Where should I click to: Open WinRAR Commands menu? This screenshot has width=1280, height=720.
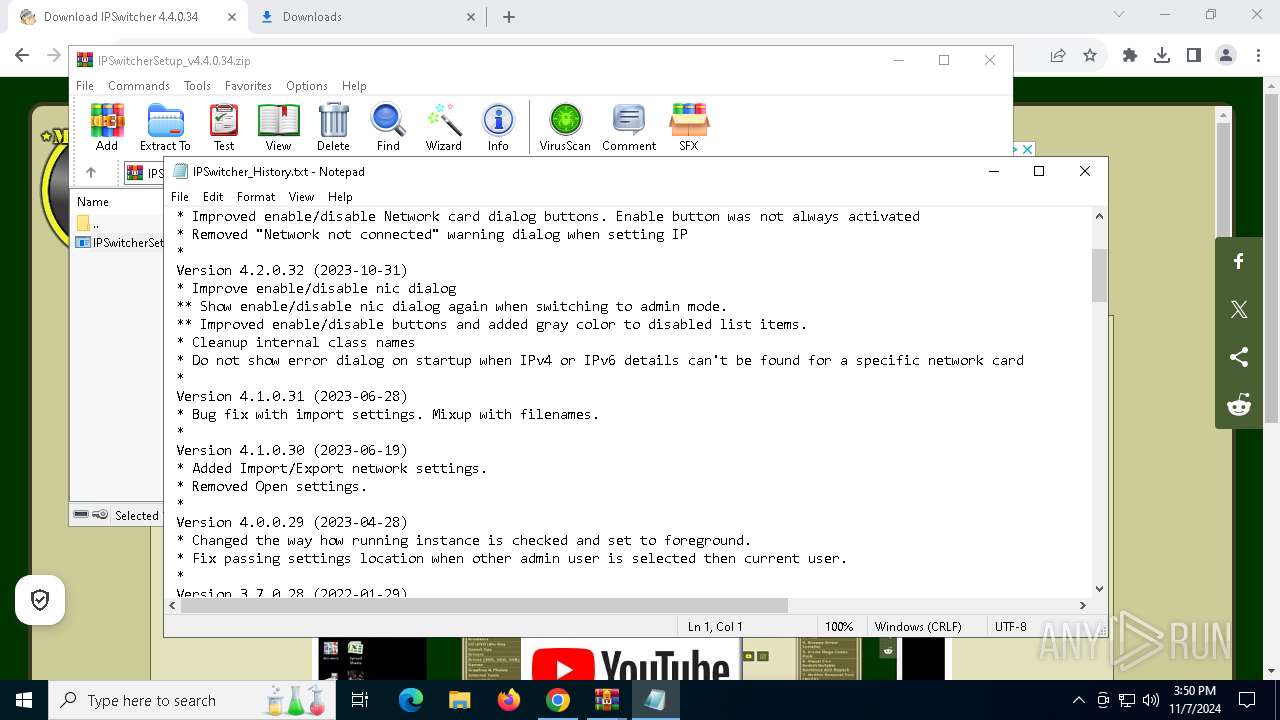pos(139,86)
